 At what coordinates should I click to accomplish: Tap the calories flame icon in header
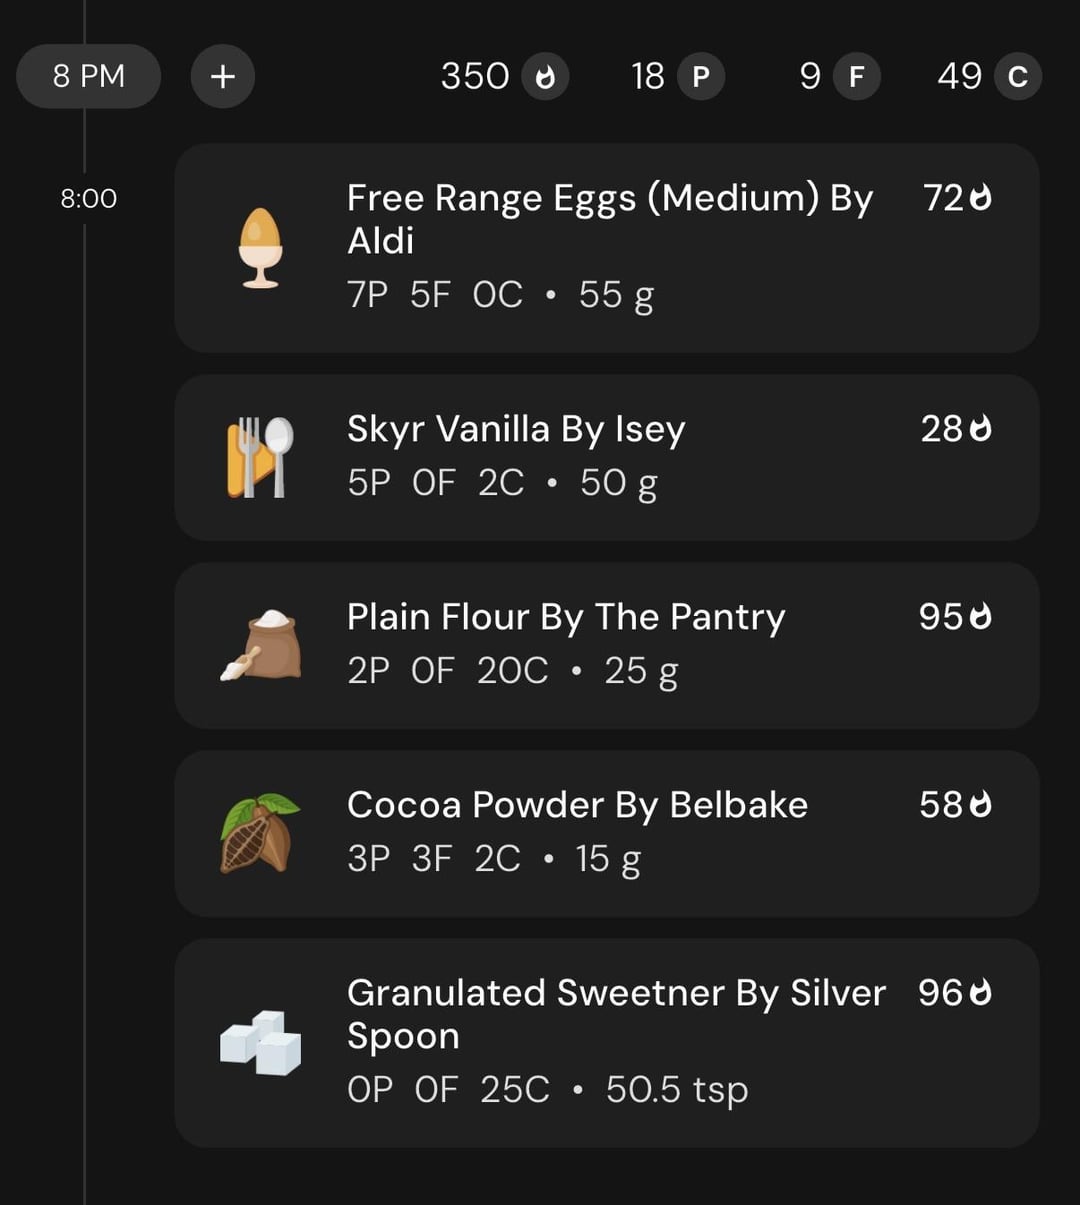tap(545, 77)
